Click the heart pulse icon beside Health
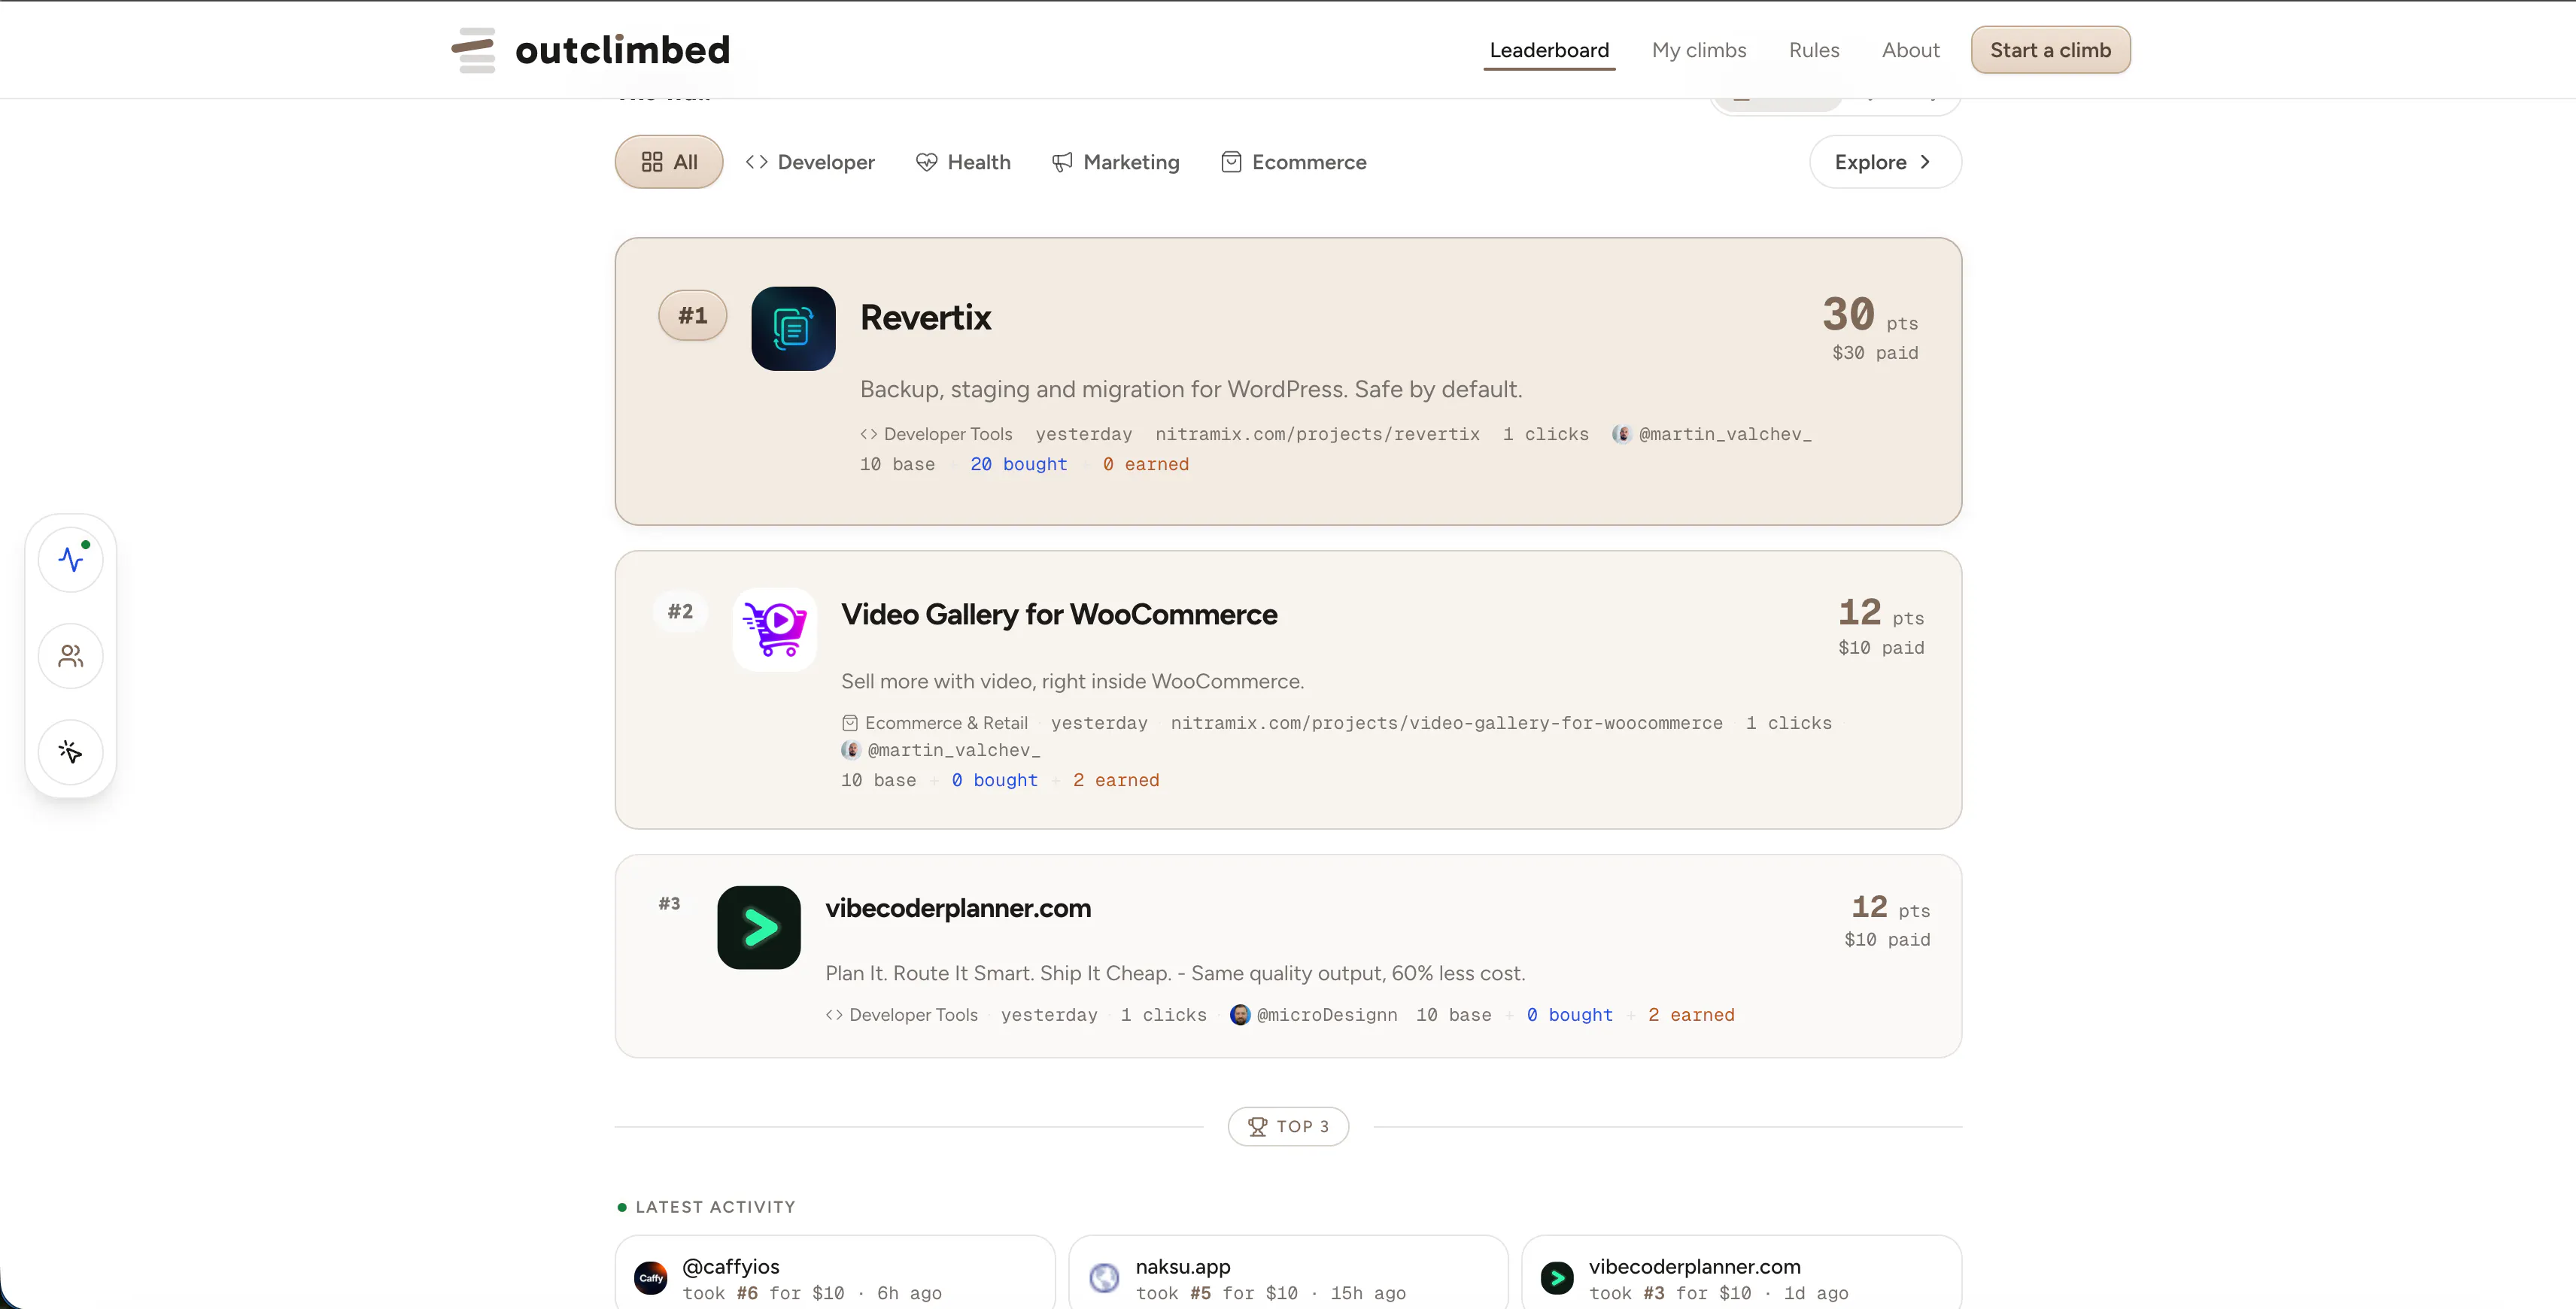The width and height of the screenshot is (2576, 1309). coord(927,162)
